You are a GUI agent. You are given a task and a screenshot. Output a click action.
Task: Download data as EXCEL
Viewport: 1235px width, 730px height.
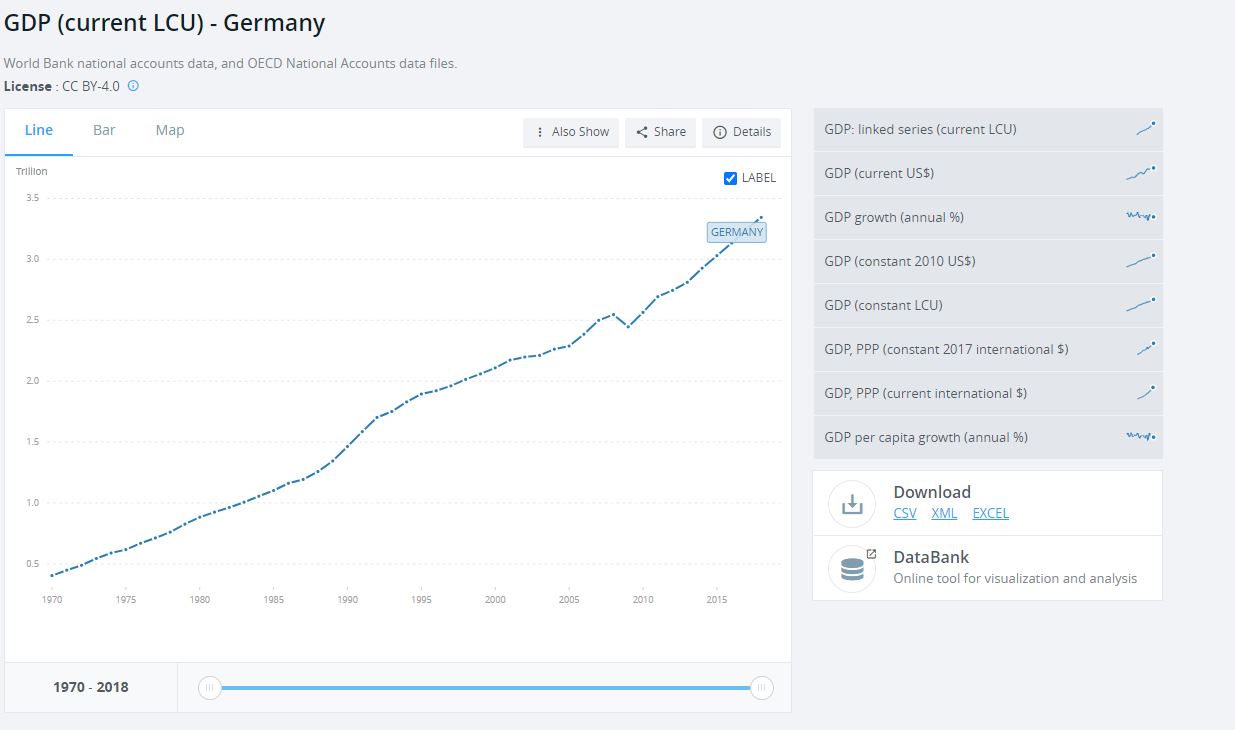click(x=990, y=513)
